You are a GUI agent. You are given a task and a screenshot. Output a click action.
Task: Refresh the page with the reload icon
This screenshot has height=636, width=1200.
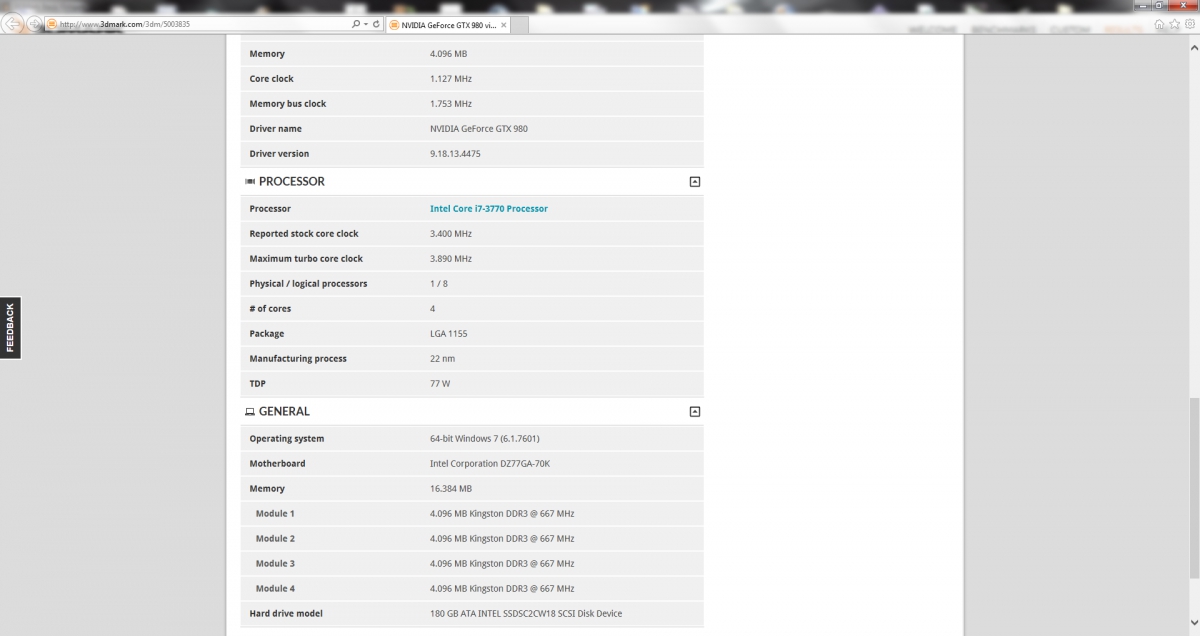coord(376,24)
